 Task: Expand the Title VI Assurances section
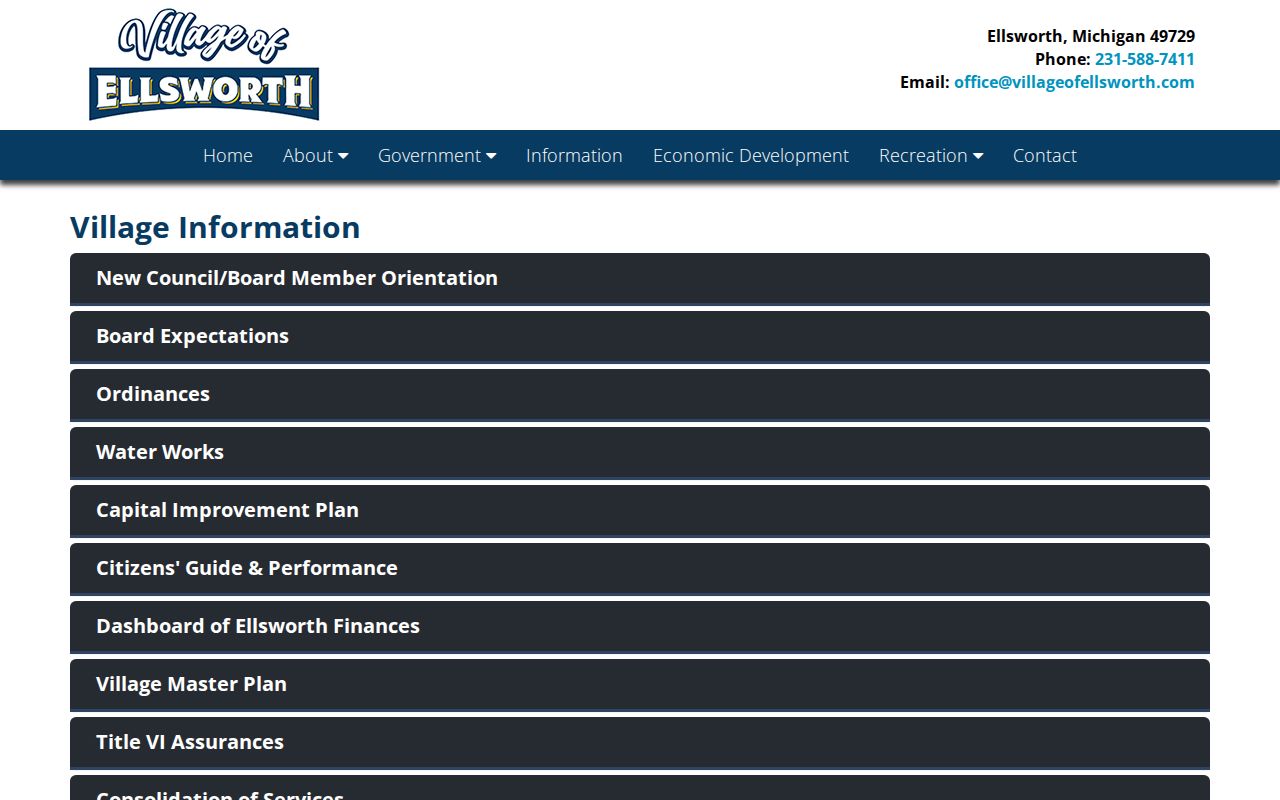click(640, 743)
